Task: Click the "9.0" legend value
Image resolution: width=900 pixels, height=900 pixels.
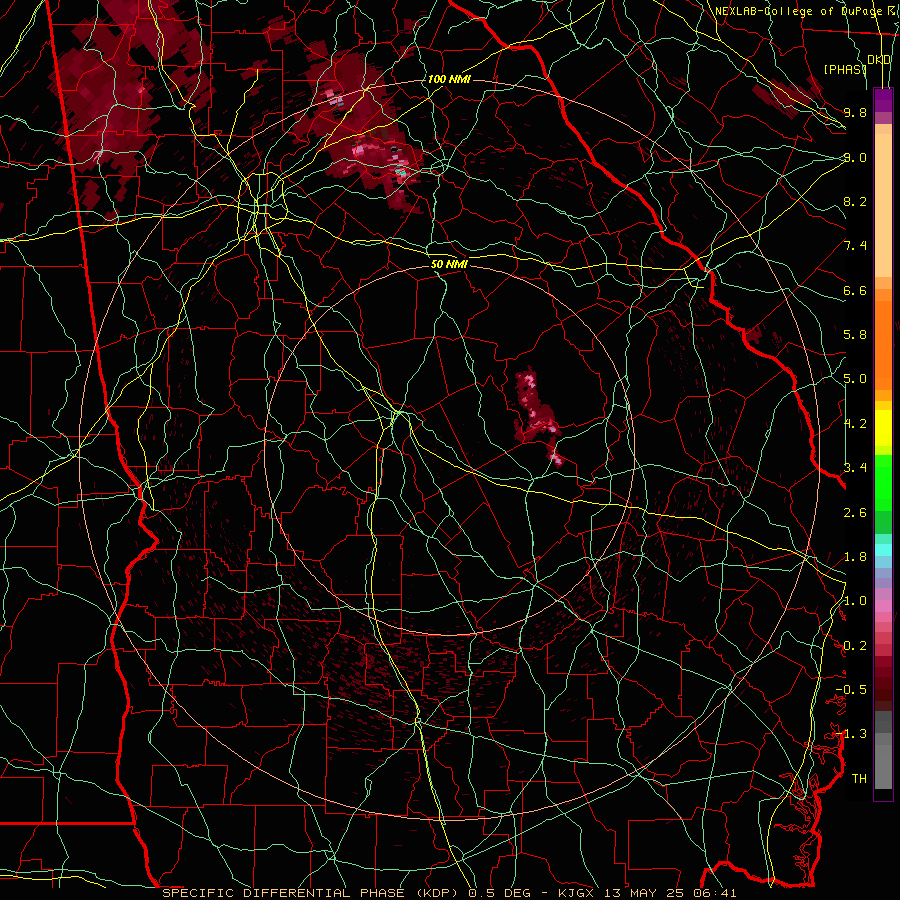Action: point(855,157)
